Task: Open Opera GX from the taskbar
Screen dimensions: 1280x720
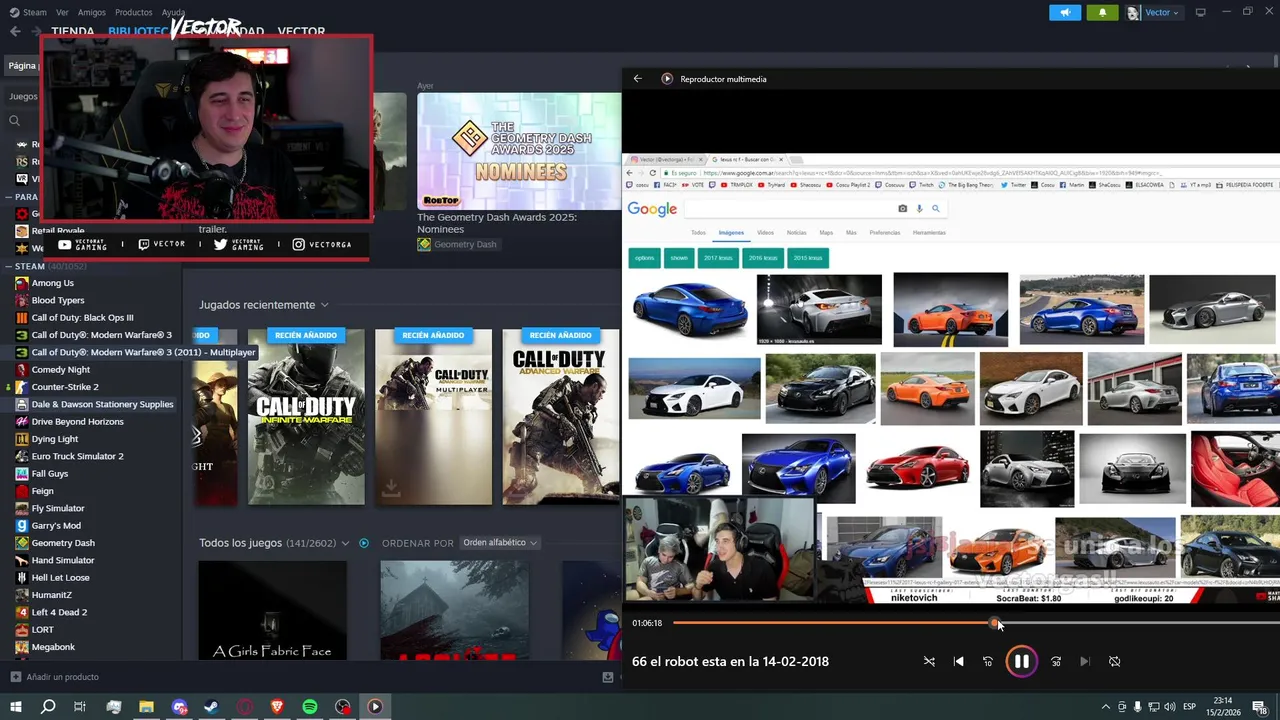Action: (245, 707)
